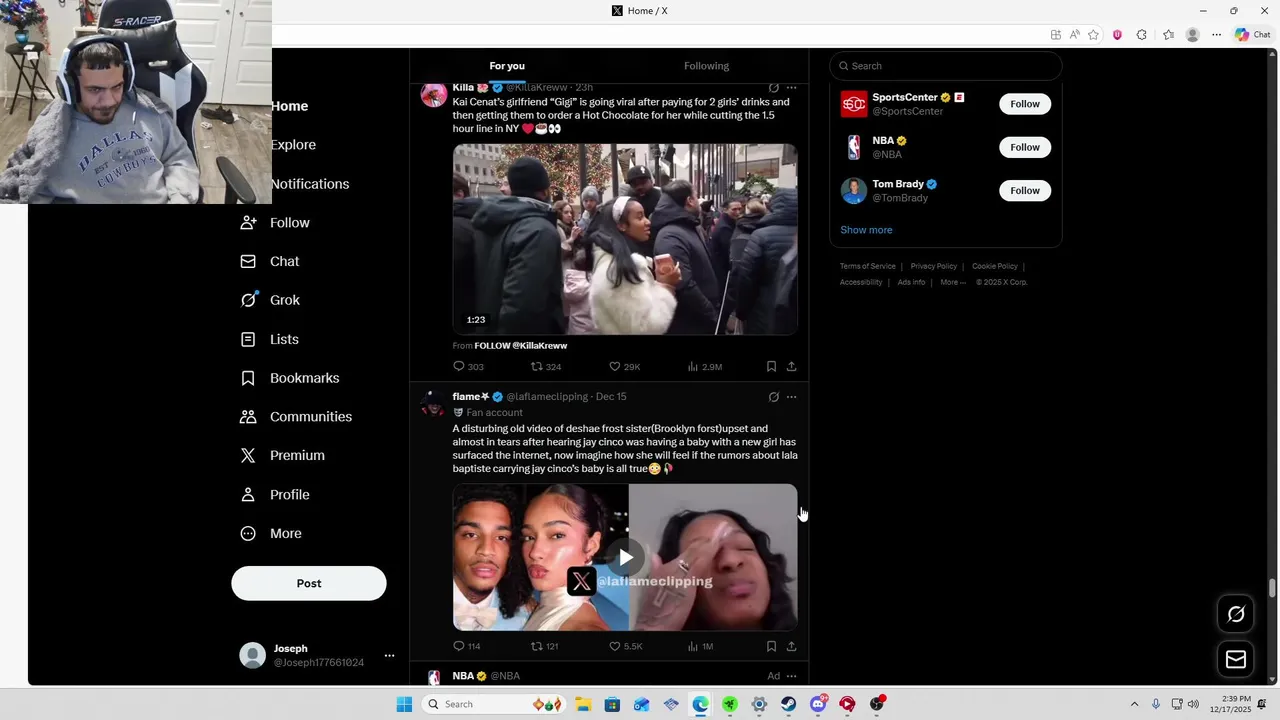
Task: View analytics of post with 2.9M views
Action: click(704, 367)
